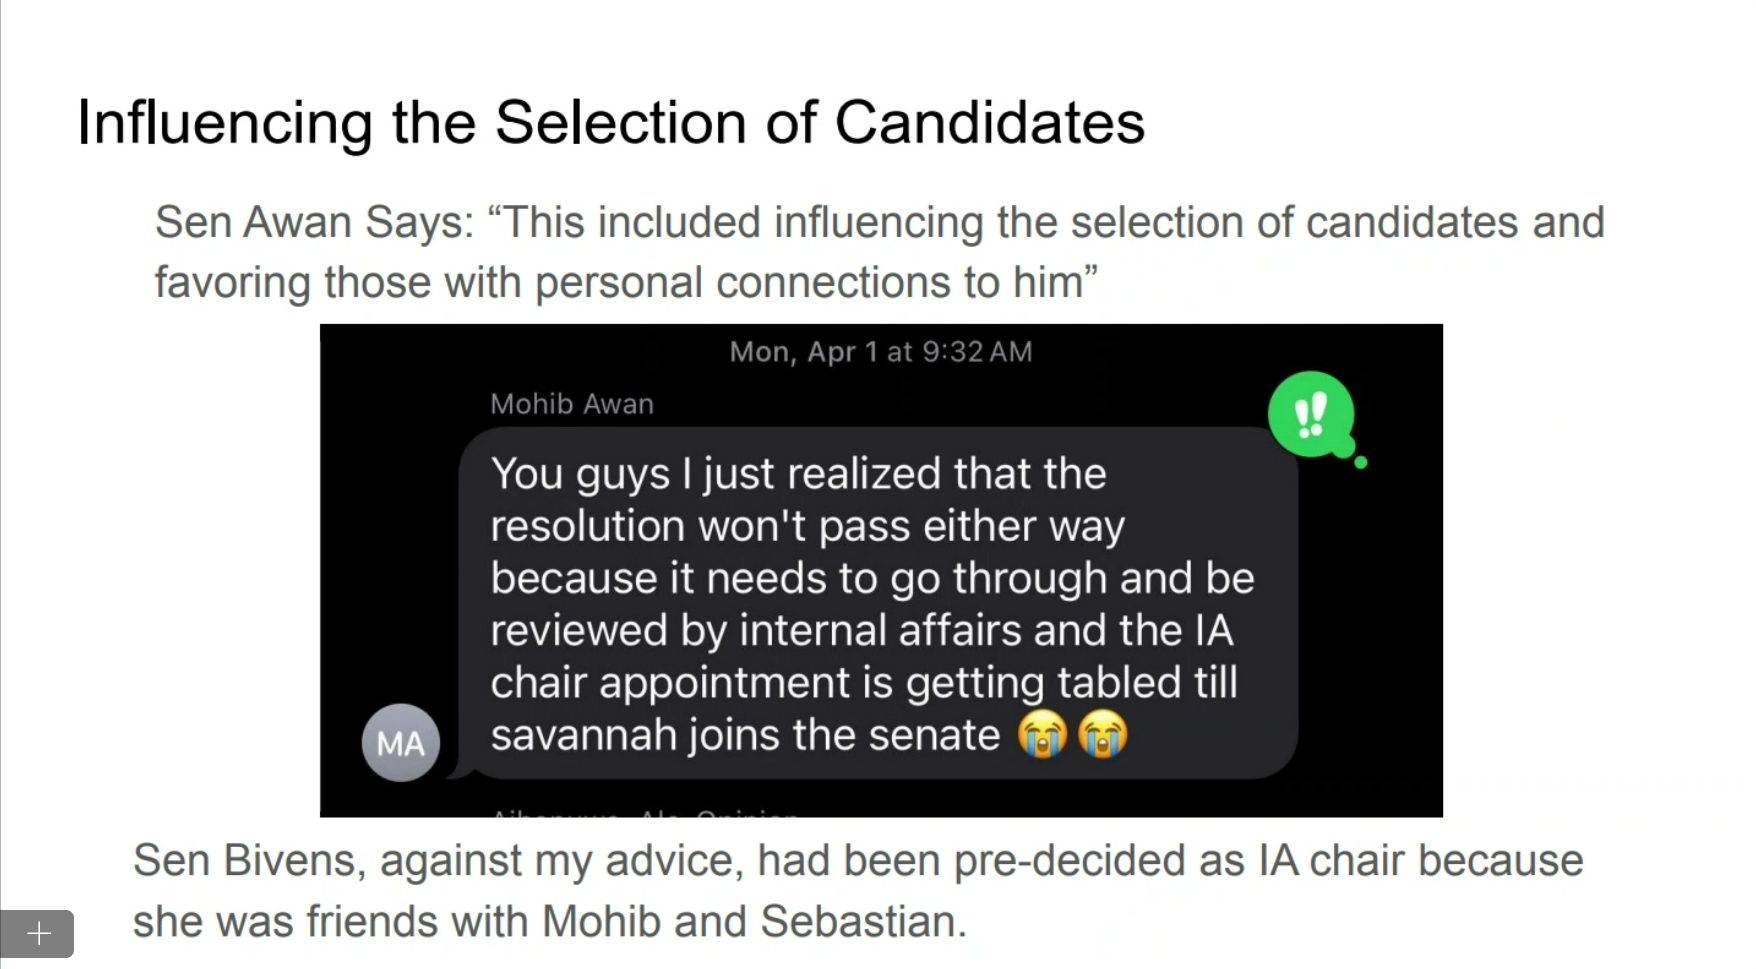Click "resolution won't pass either way" message line
The height and width of the screenshot is (969, 1756).
tap(807, 526)
